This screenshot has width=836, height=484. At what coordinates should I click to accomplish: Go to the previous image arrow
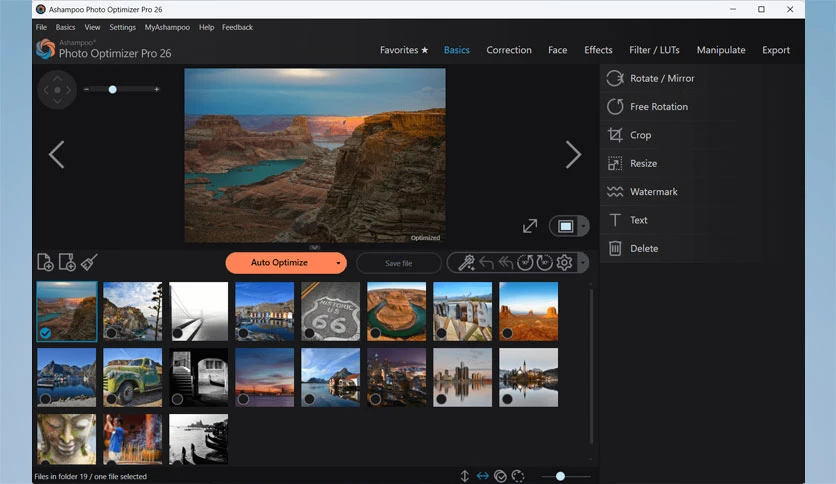pos(57,155)
